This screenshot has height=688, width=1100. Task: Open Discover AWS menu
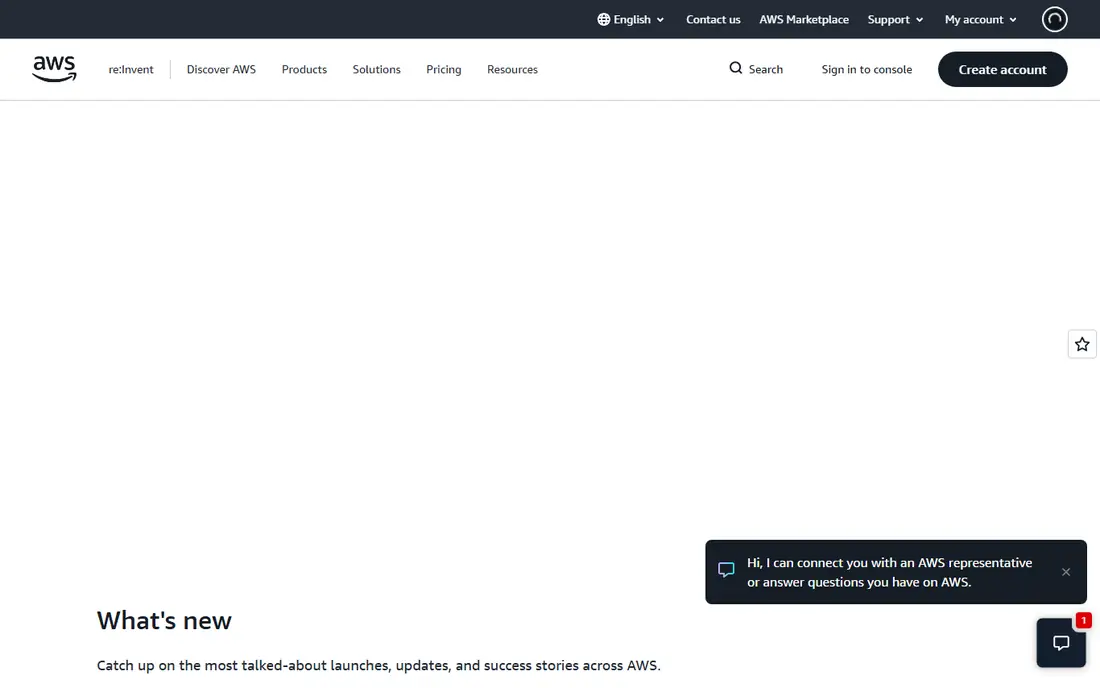(x=221, y=69)
